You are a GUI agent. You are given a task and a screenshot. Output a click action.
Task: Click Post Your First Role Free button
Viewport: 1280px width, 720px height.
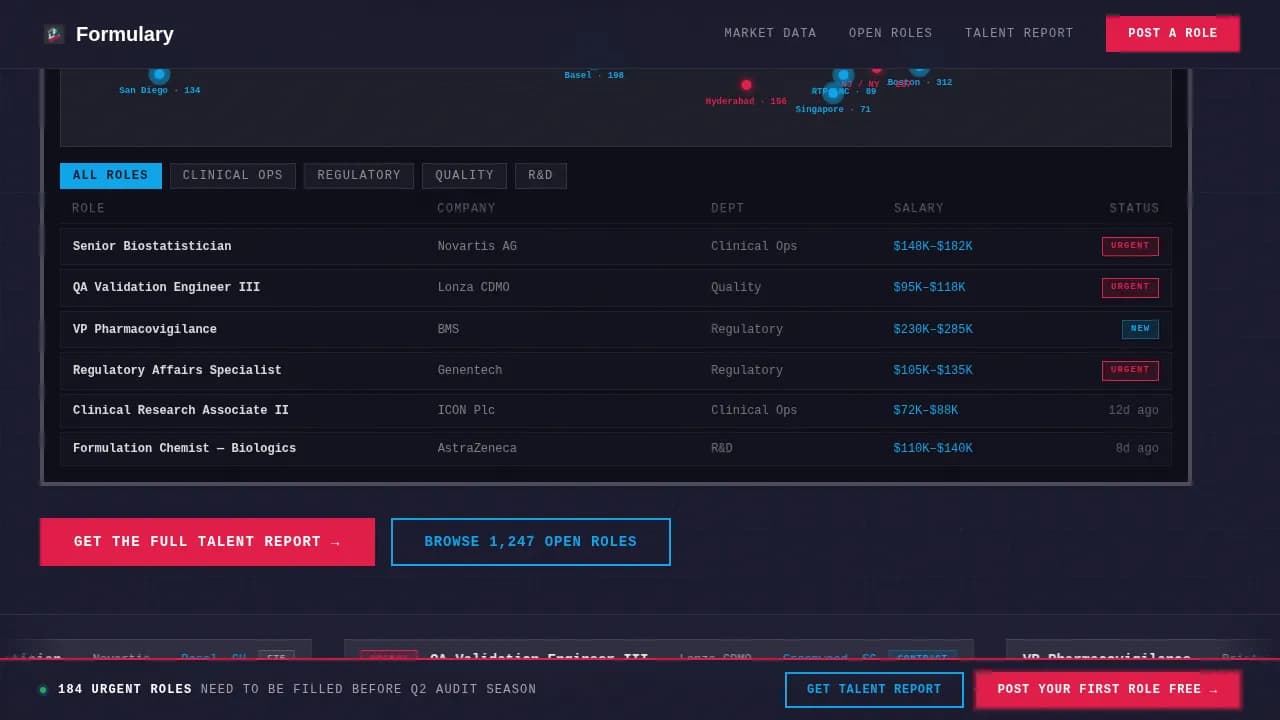[1108, 690]
